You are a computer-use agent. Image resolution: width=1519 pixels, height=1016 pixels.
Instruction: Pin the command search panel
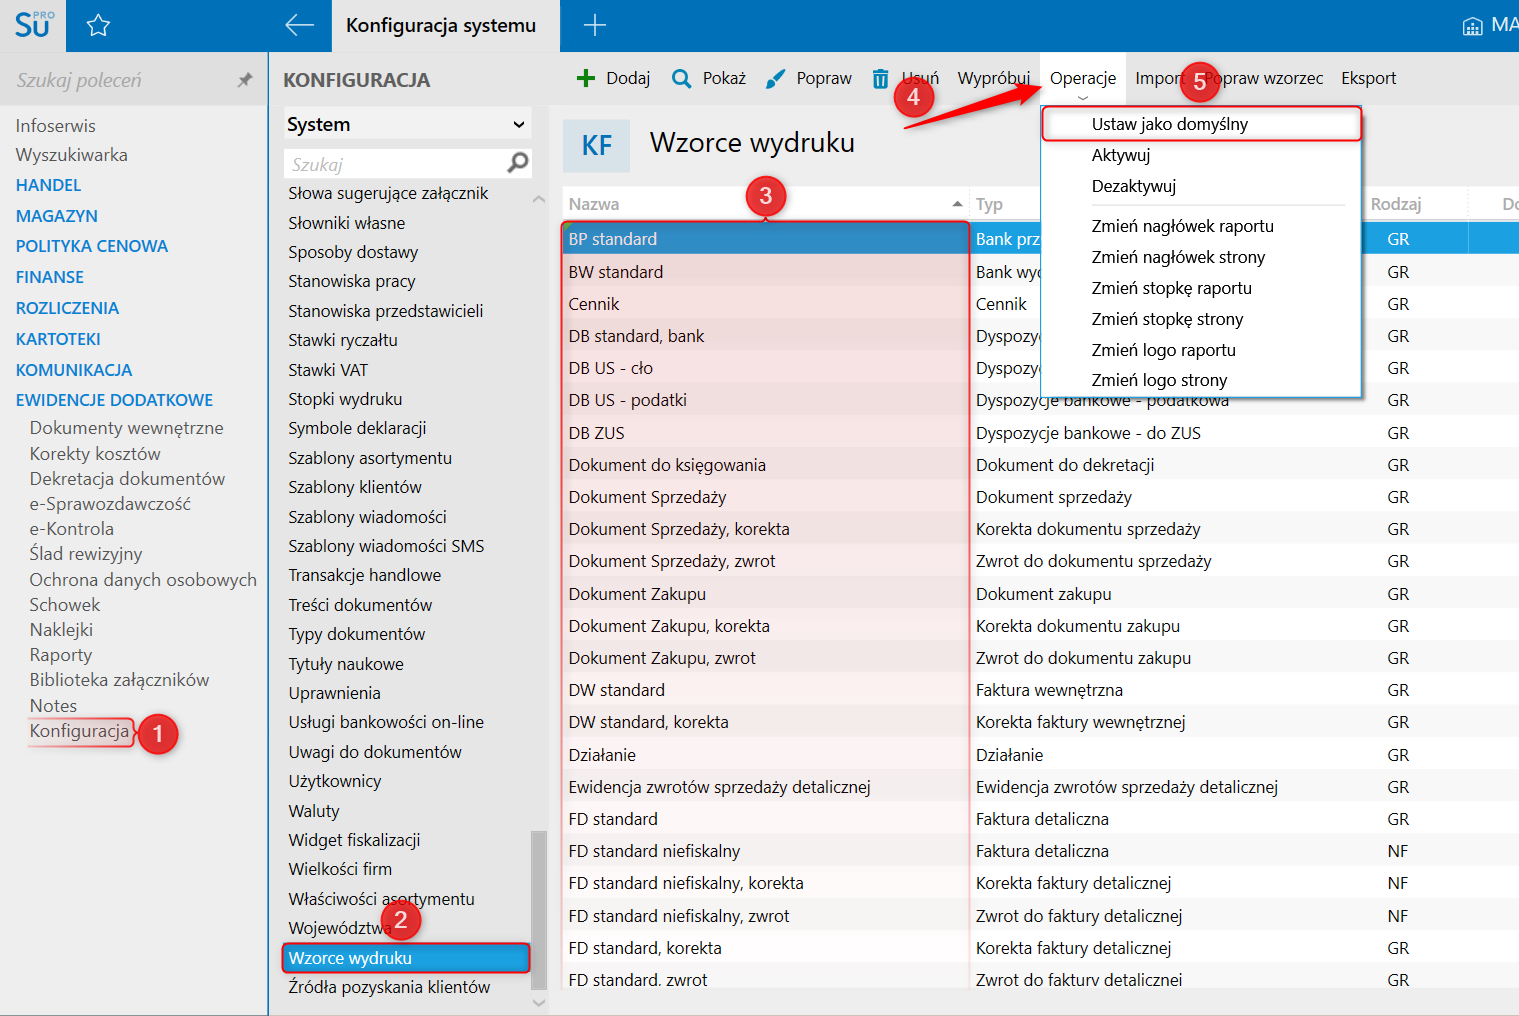point(245,80)
